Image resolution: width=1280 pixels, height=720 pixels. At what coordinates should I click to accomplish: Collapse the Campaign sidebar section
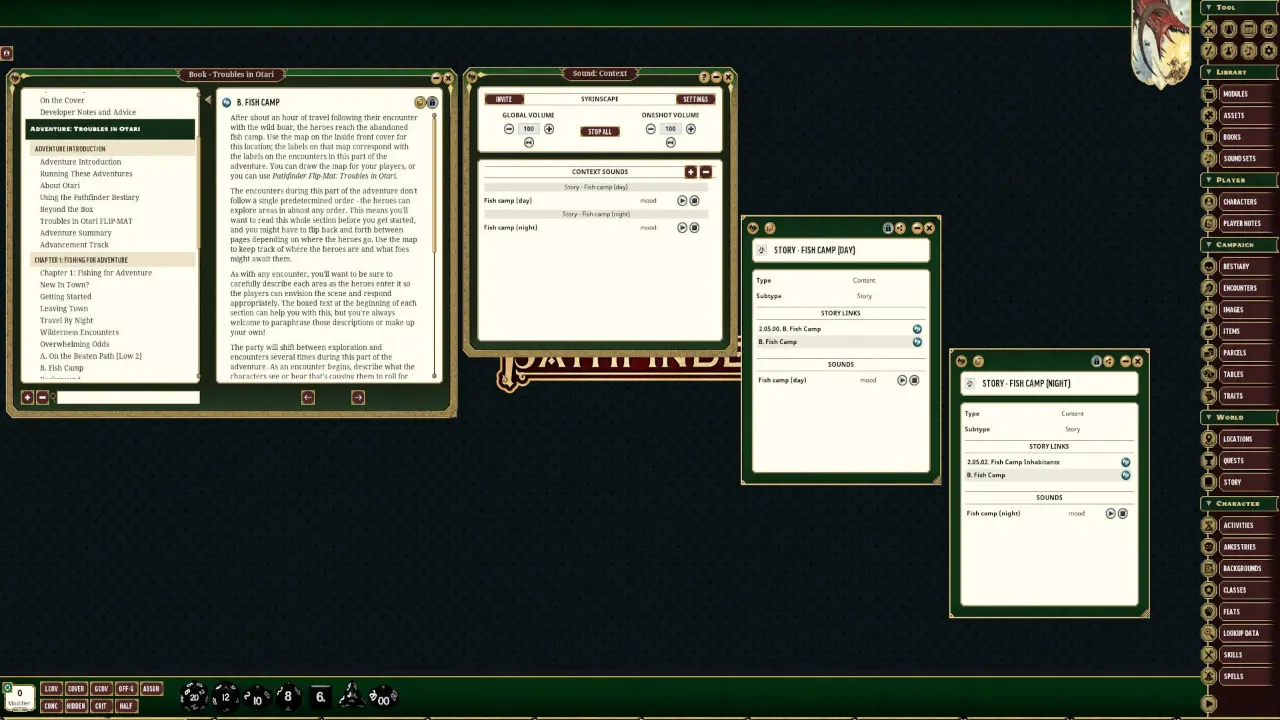(1207, 245)
